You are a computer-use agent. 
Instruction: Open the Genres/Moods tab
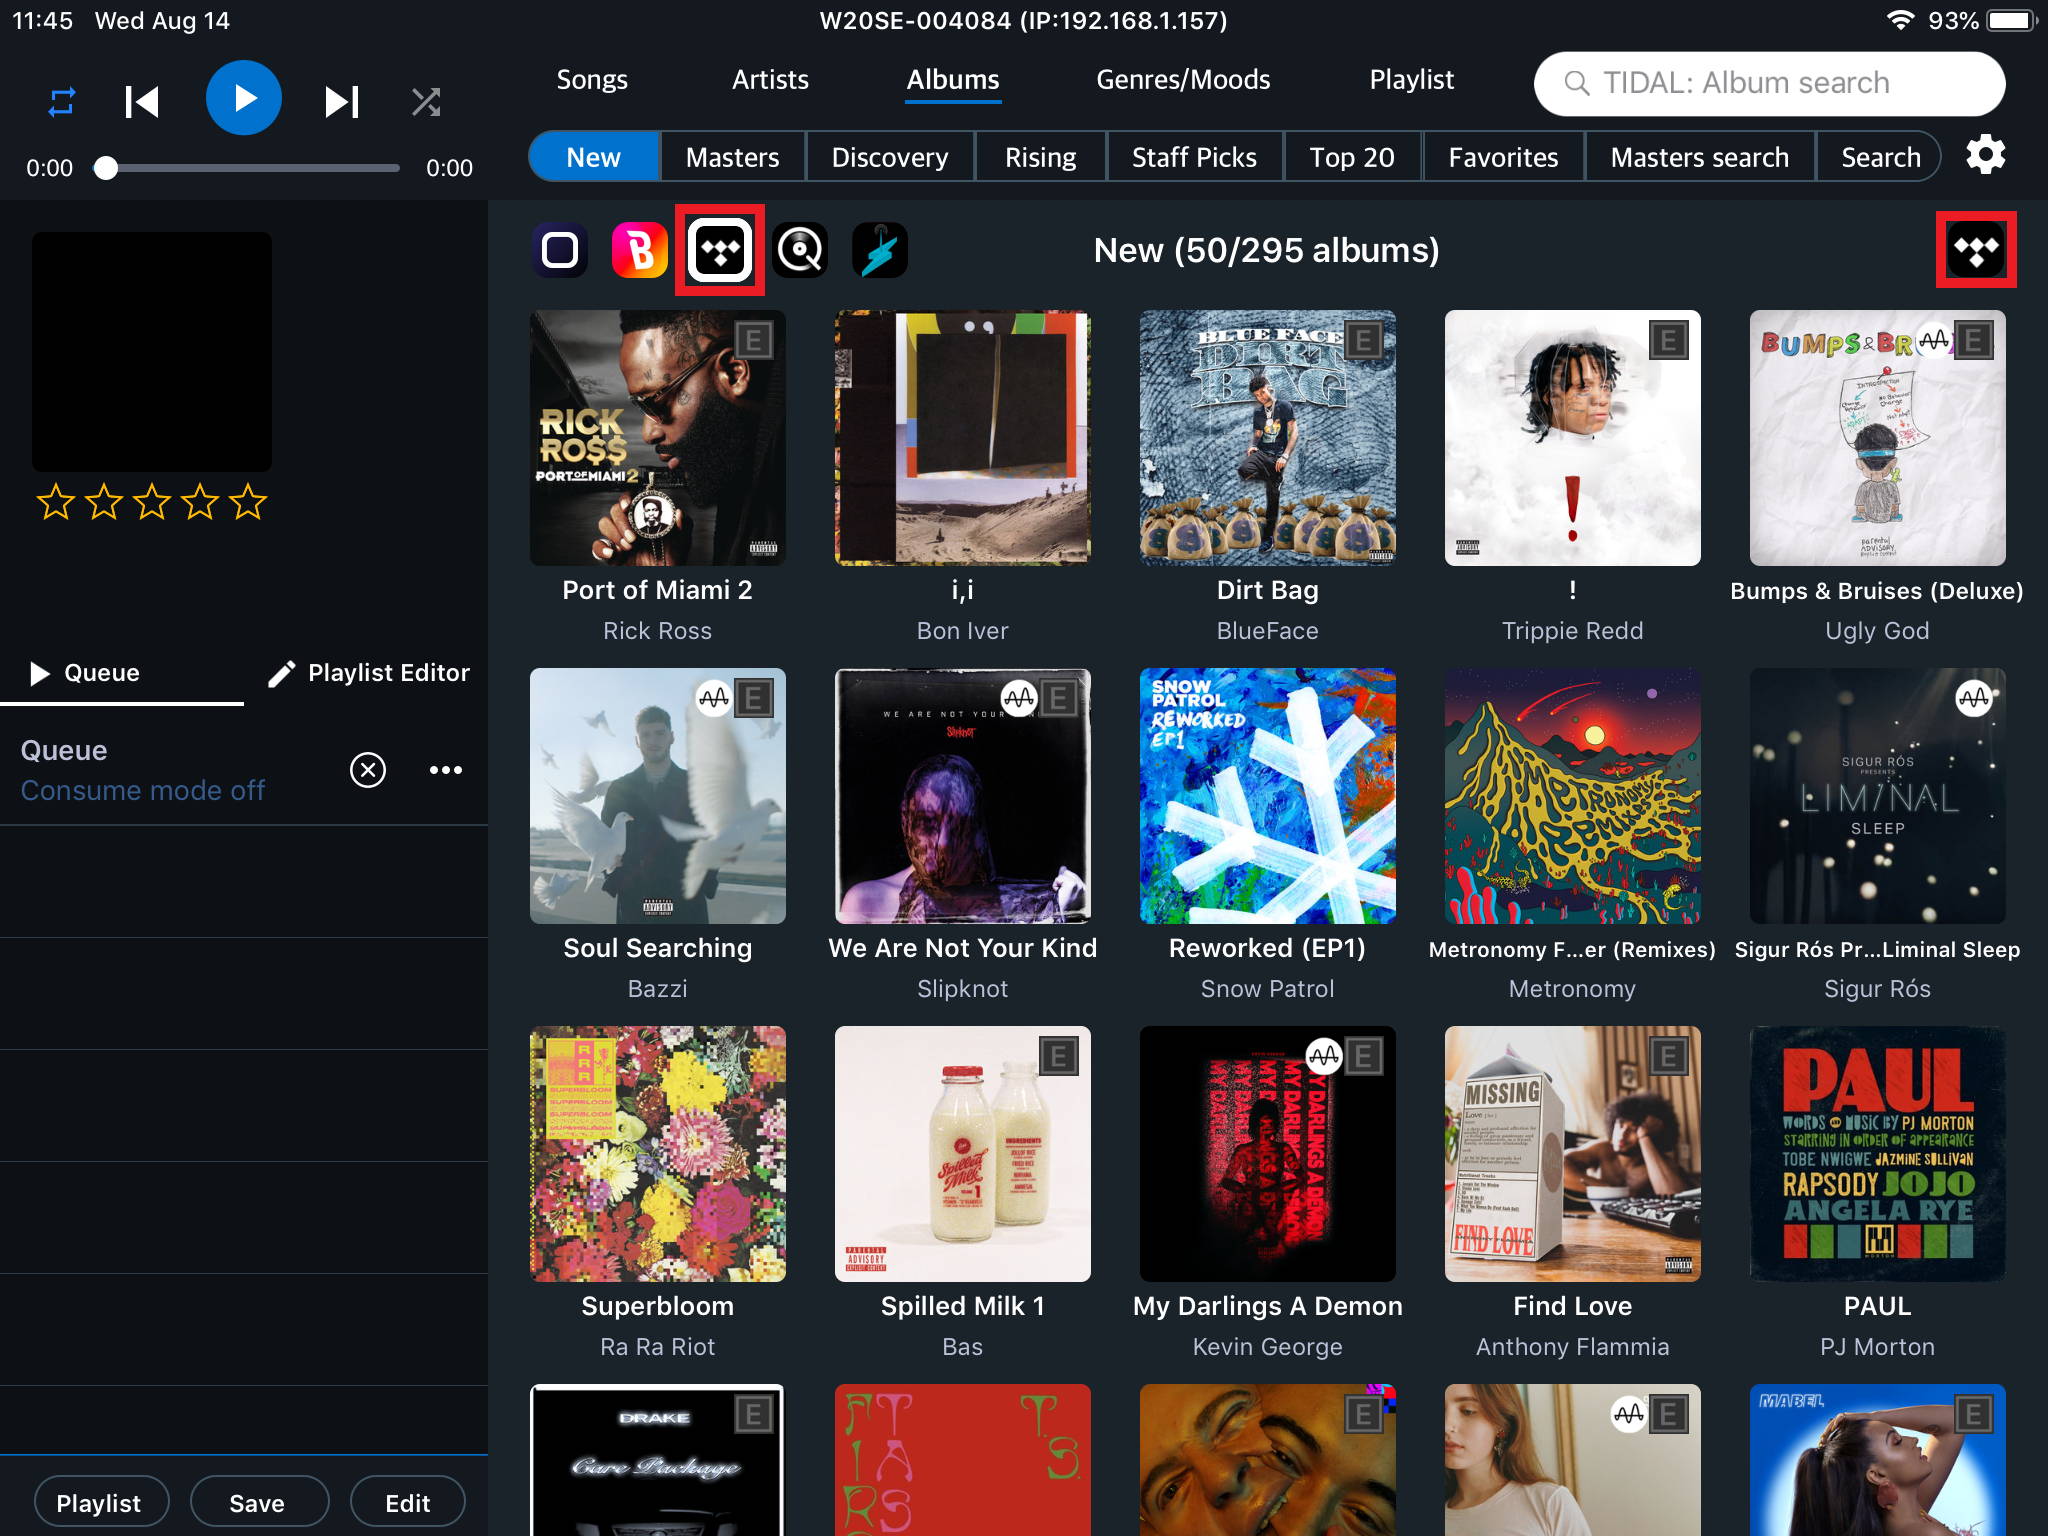(1183, 80)
